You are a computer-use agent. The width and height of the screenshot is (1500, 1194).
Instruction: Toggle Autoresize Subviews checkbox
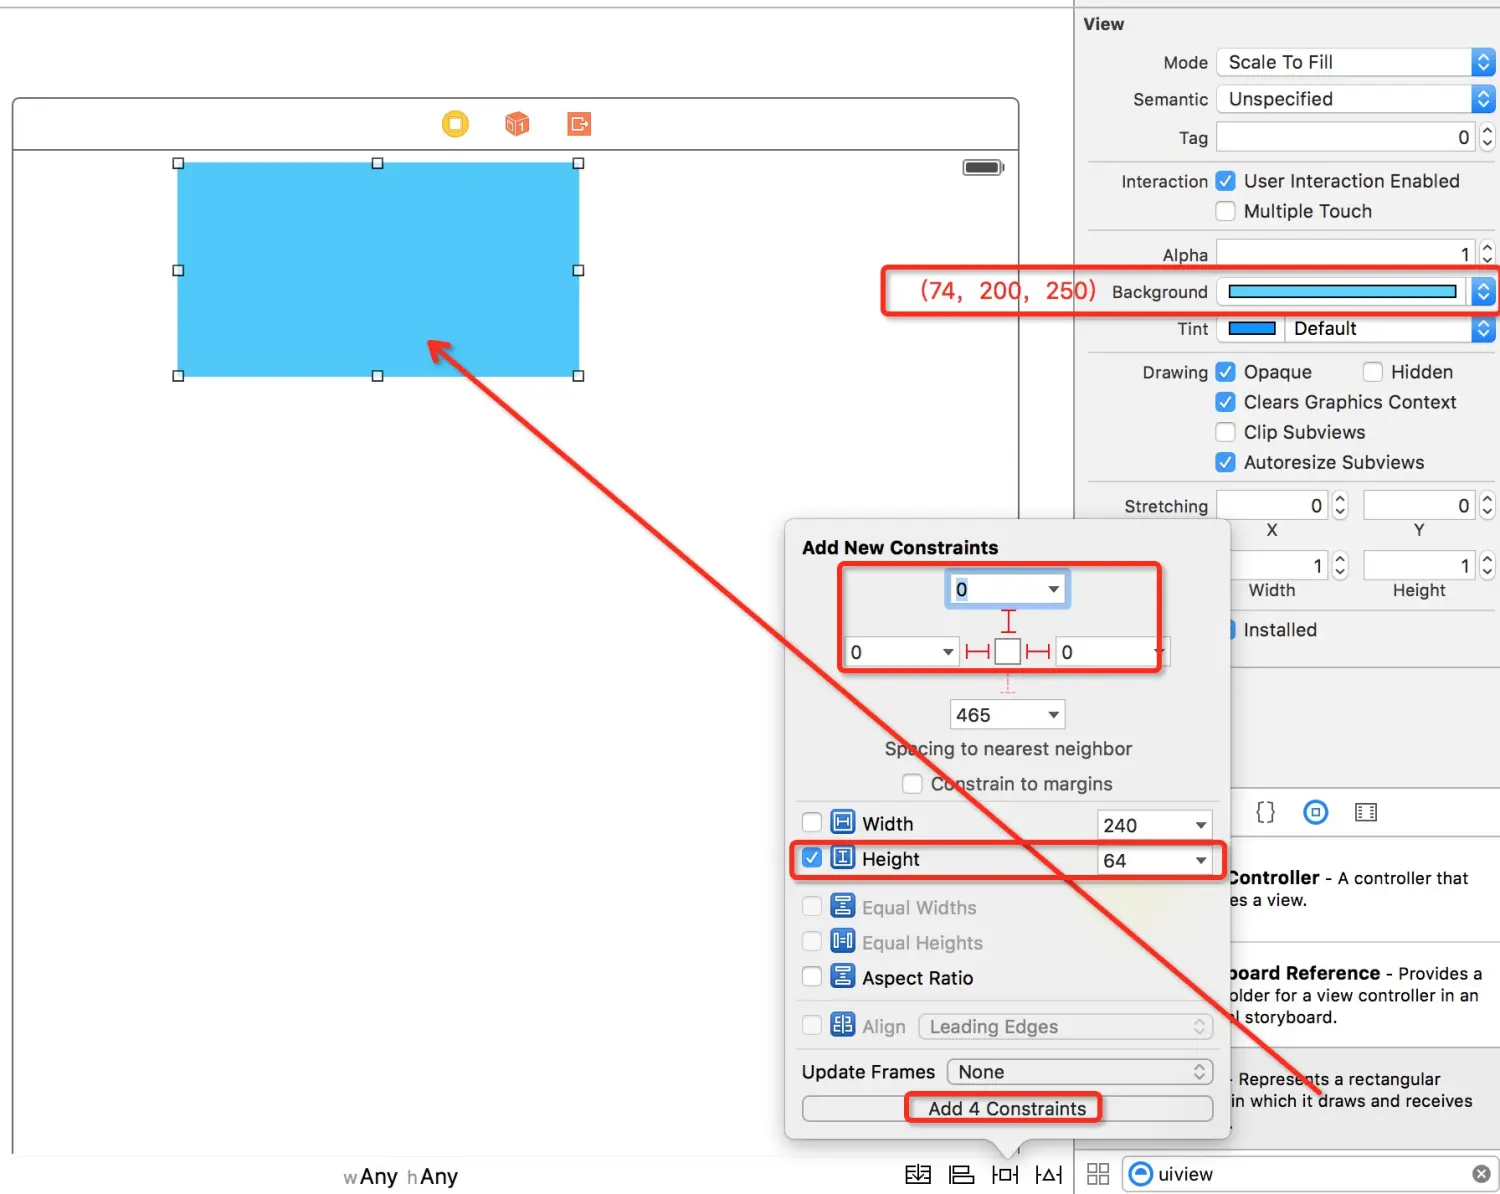pyautogui.click(x=1225, y=462)
